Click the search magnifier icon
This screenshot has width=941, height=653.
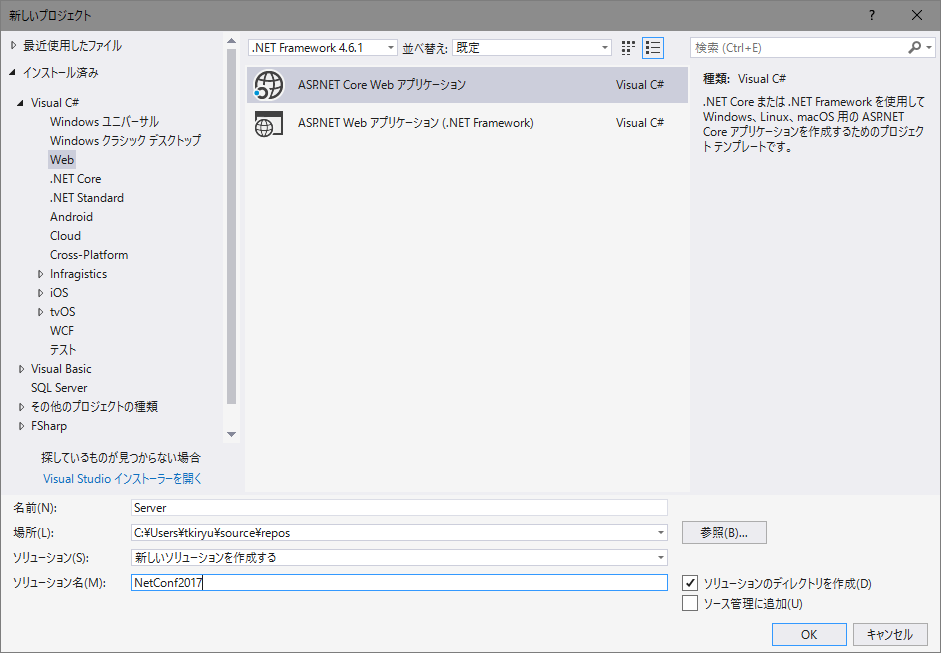point(914,47)
